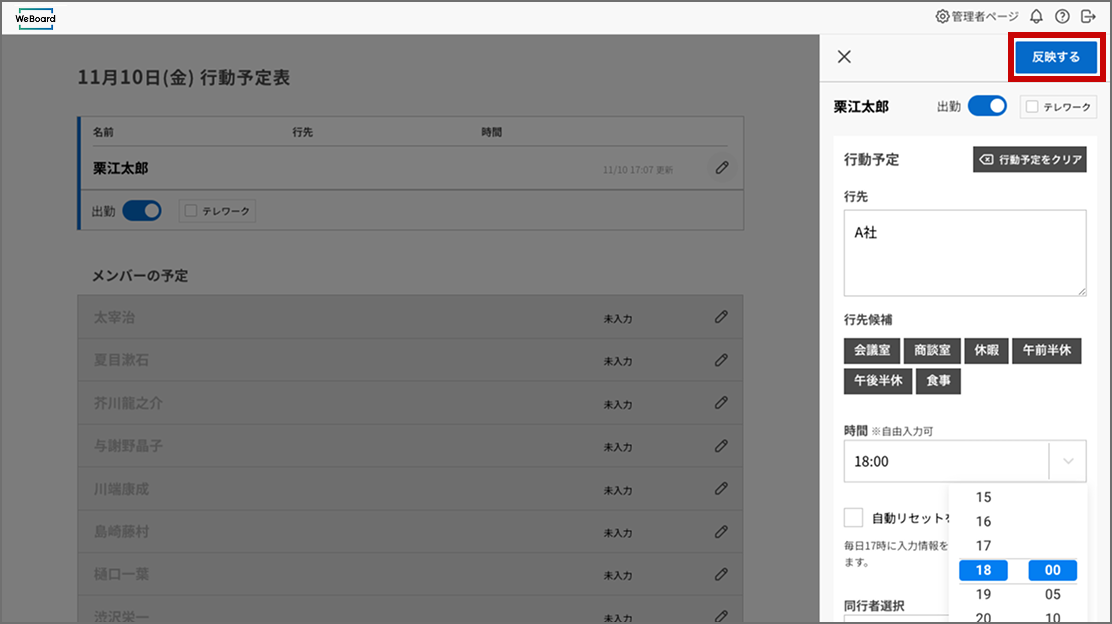Screen dimensions: 1112x624
Task: Select 商談室 from the destination candidates
Action: pos(932,350)
